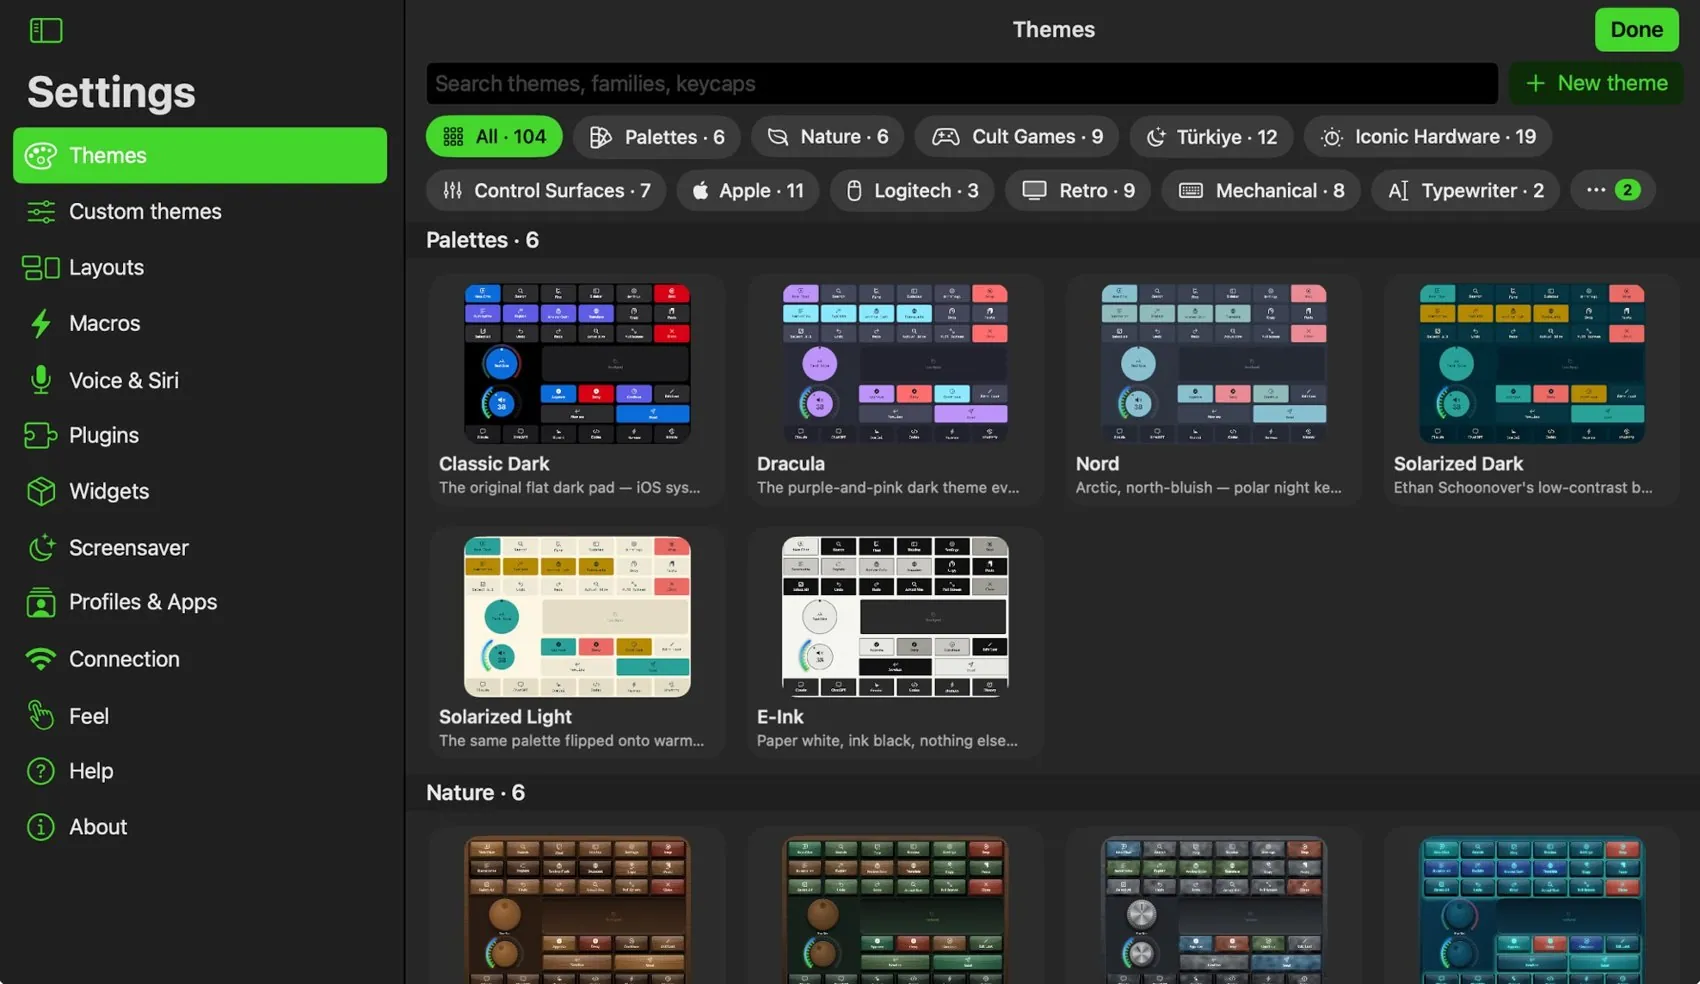The width and height of the screenshot is (1700, 984).
Task: Filter by Mechanical · 8
Action: 1261,190
